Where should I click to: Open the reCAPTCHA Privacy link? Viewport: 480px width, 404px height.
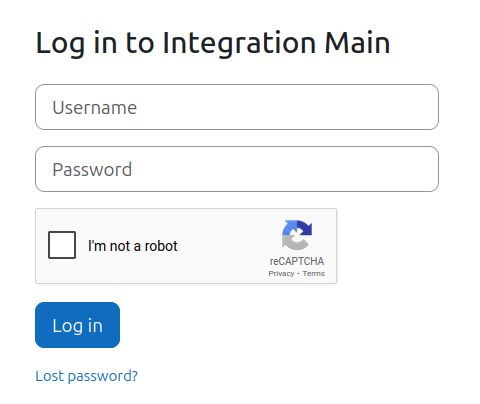click(x=281, y=273)
